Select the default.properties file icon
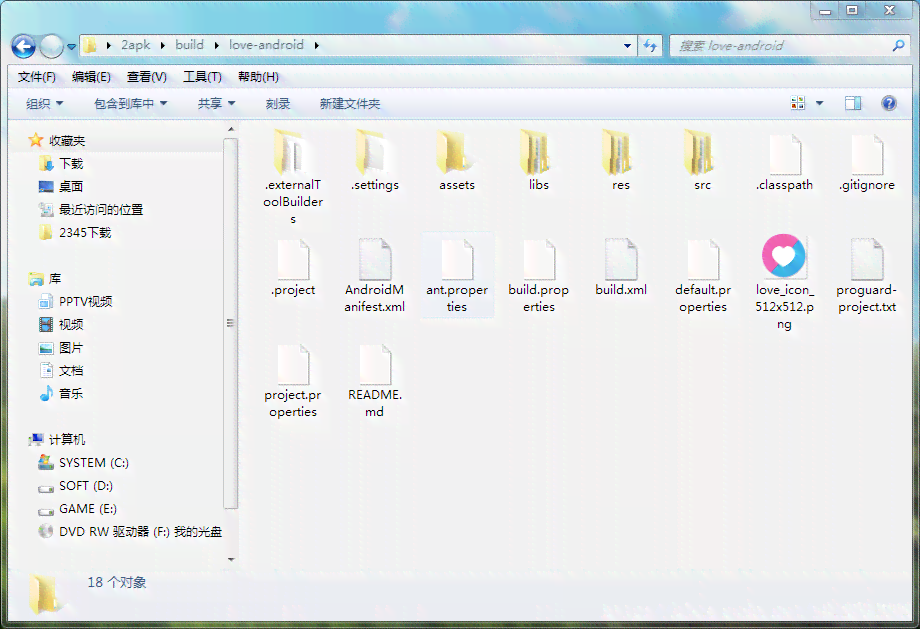 702,259
